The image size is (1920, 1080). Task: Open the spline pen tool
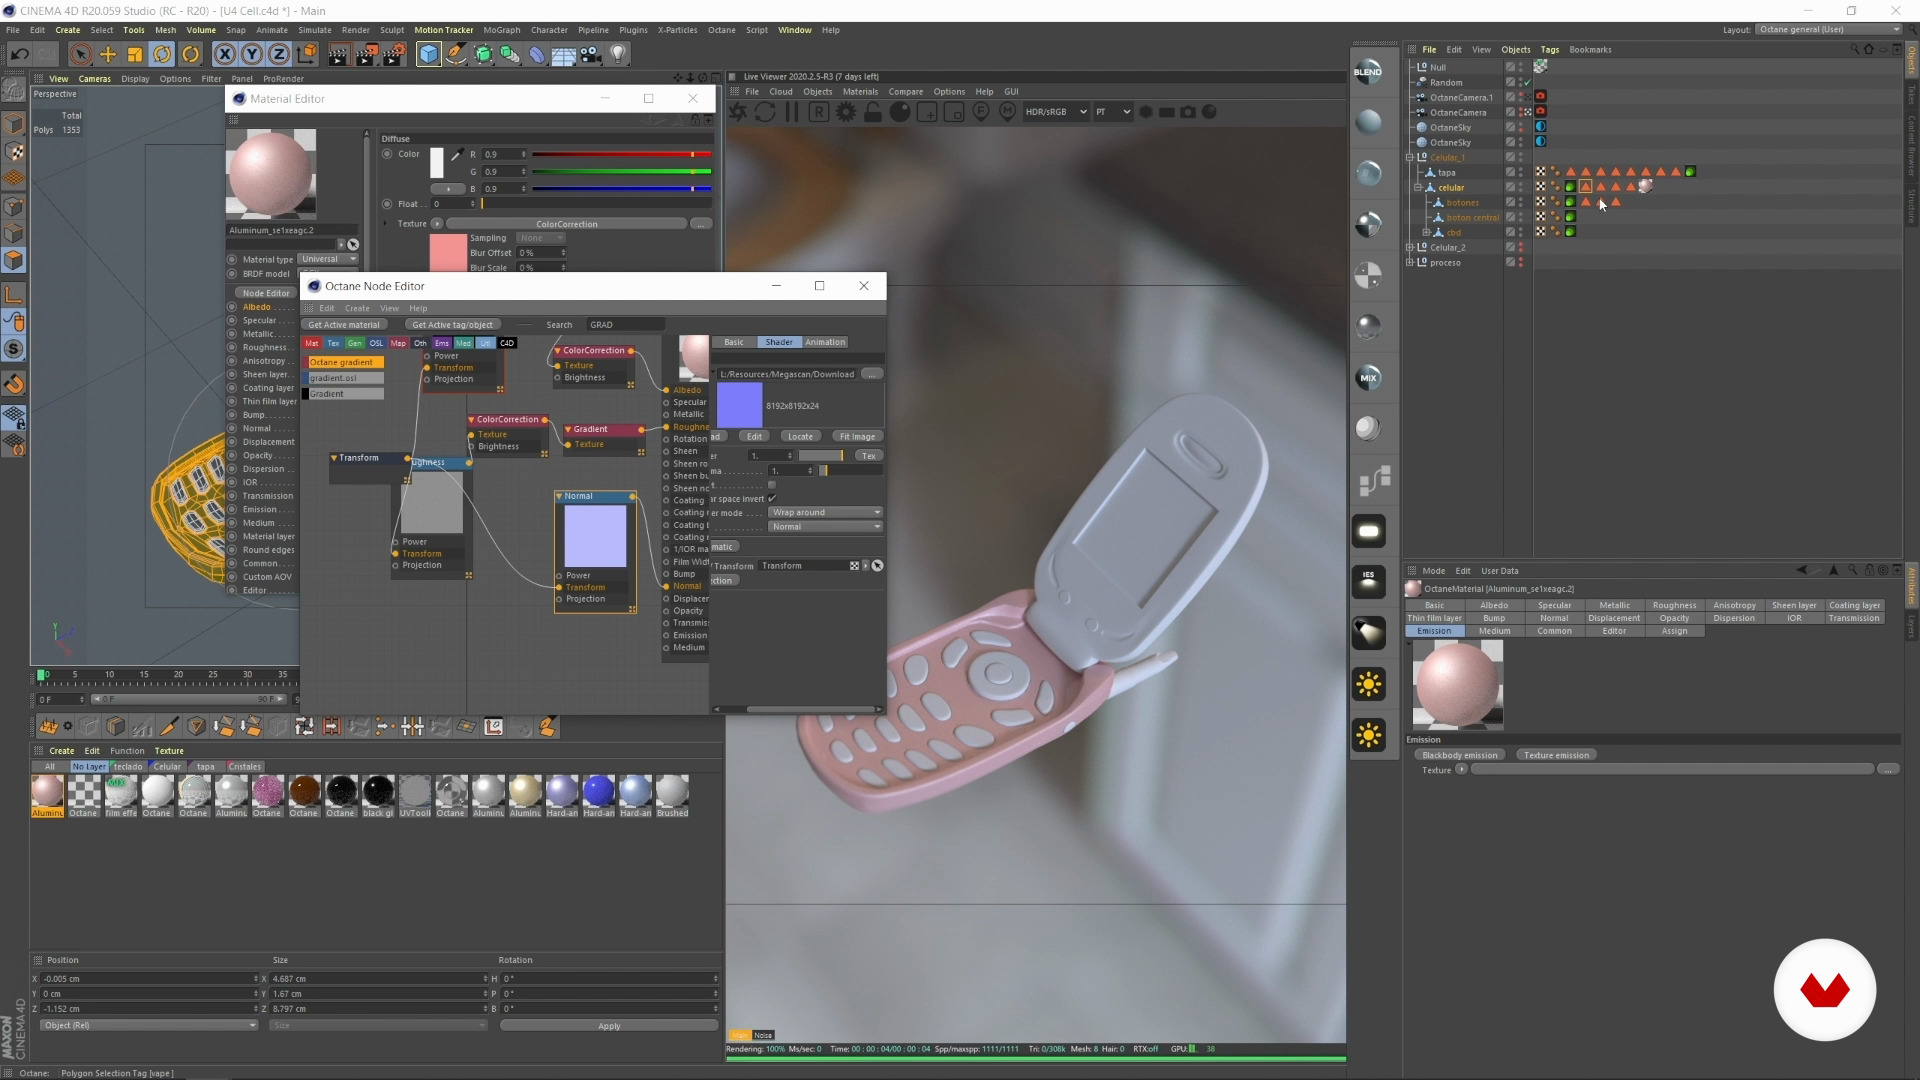[x=456, y=54]
